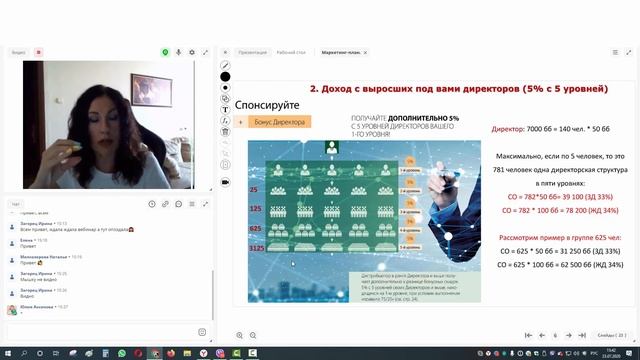Click the current slide number field
The height and width of the screenshot is (360, 640).
pyautogui.click(x=555, y=335)
